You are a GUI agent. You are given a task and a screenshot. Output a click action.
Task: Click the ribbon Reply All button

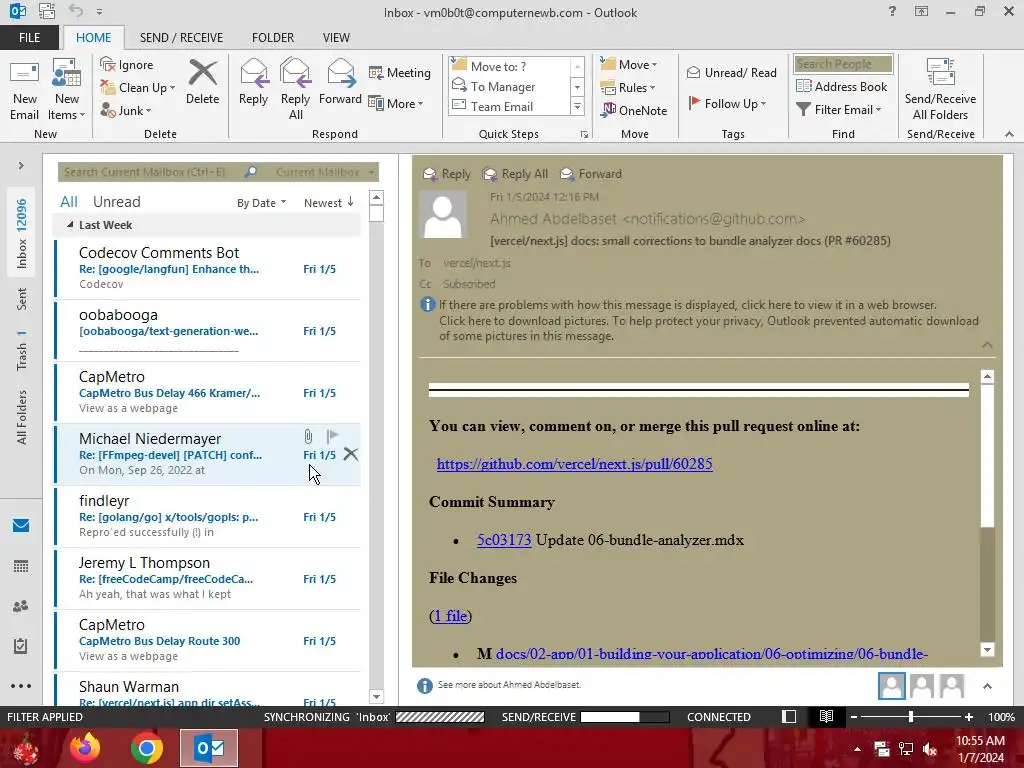[295, 90]
